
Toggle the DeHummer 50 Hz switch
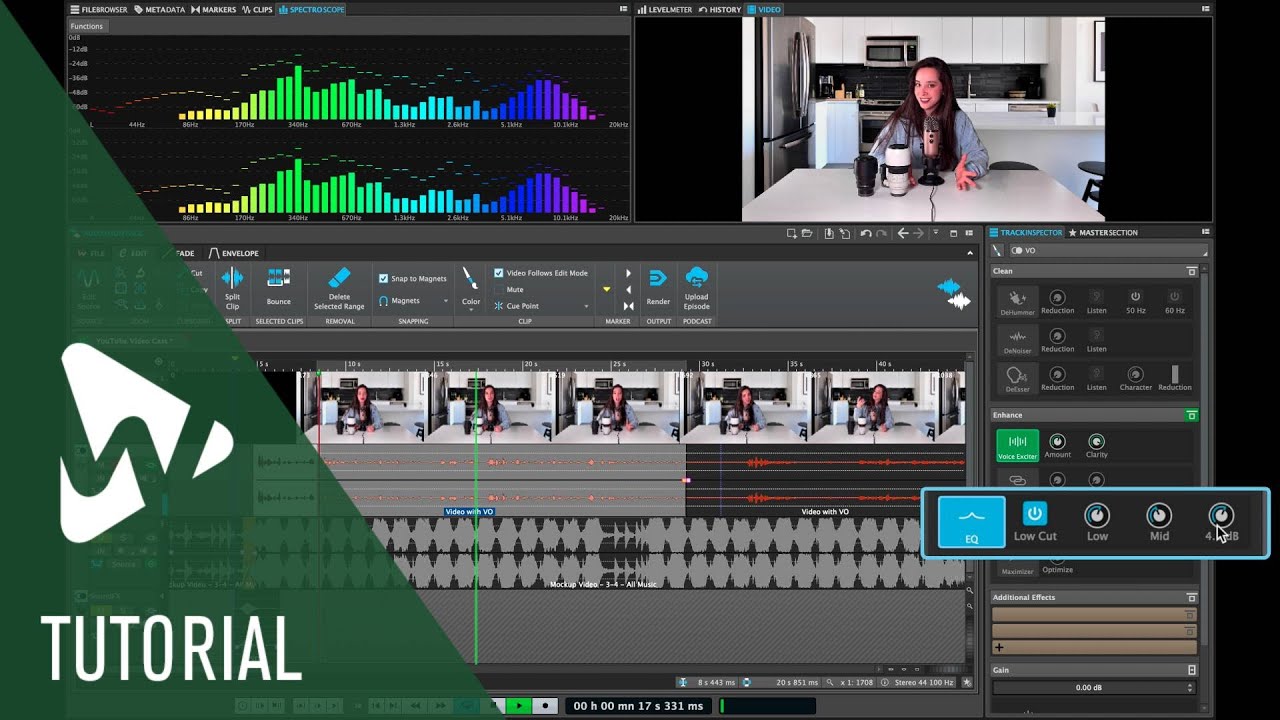(1135, 297)
